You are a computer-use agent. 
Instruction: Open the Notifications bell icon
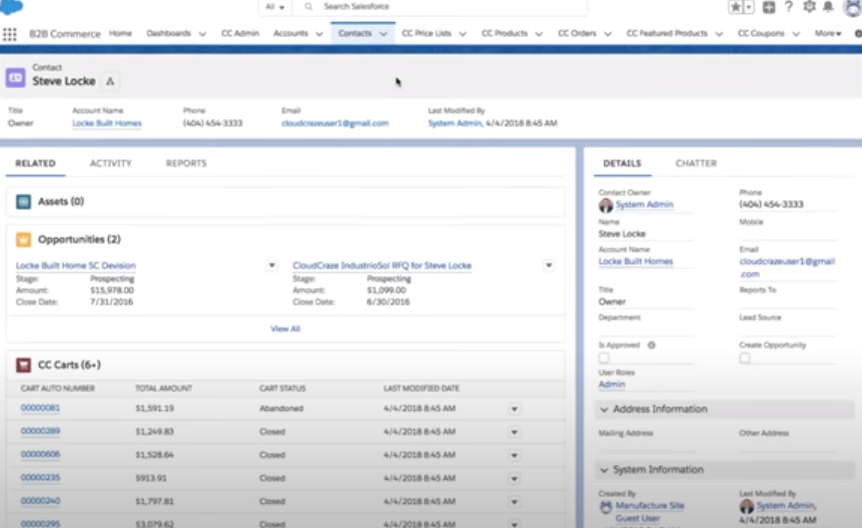pos(828,7)
